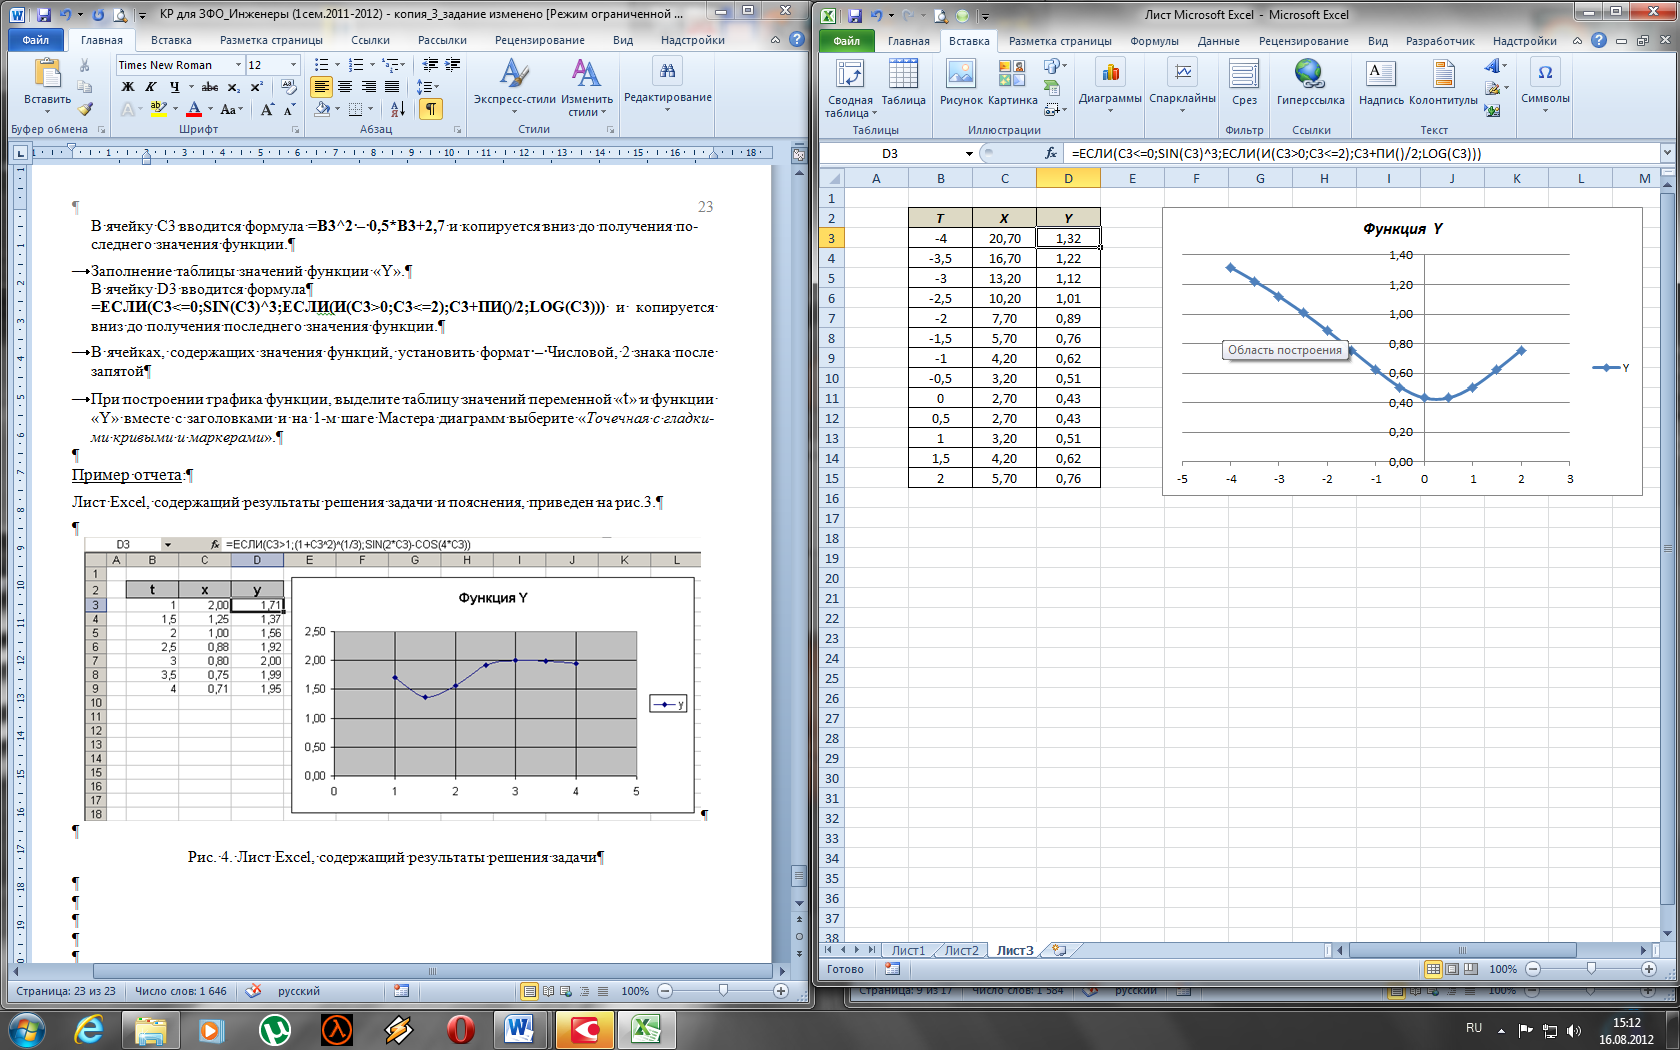Click the Excel zoom slider handle
The width and height of the screenshot is (1680, 1050).
coord(1591,968)
